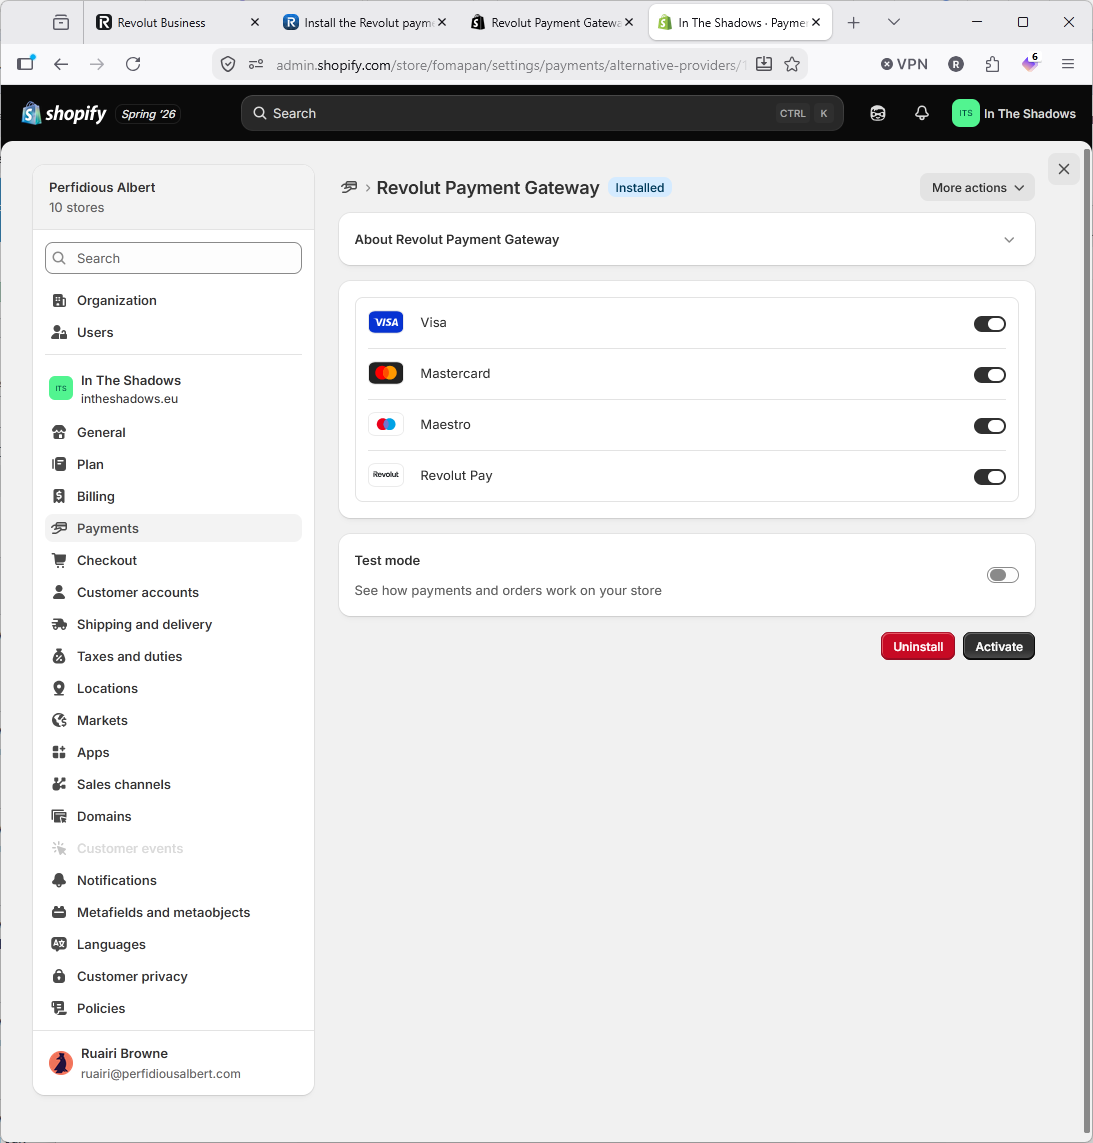Click the In The Shadows store avatar in sidebar

pyautogui.click(x=61, y=389)
